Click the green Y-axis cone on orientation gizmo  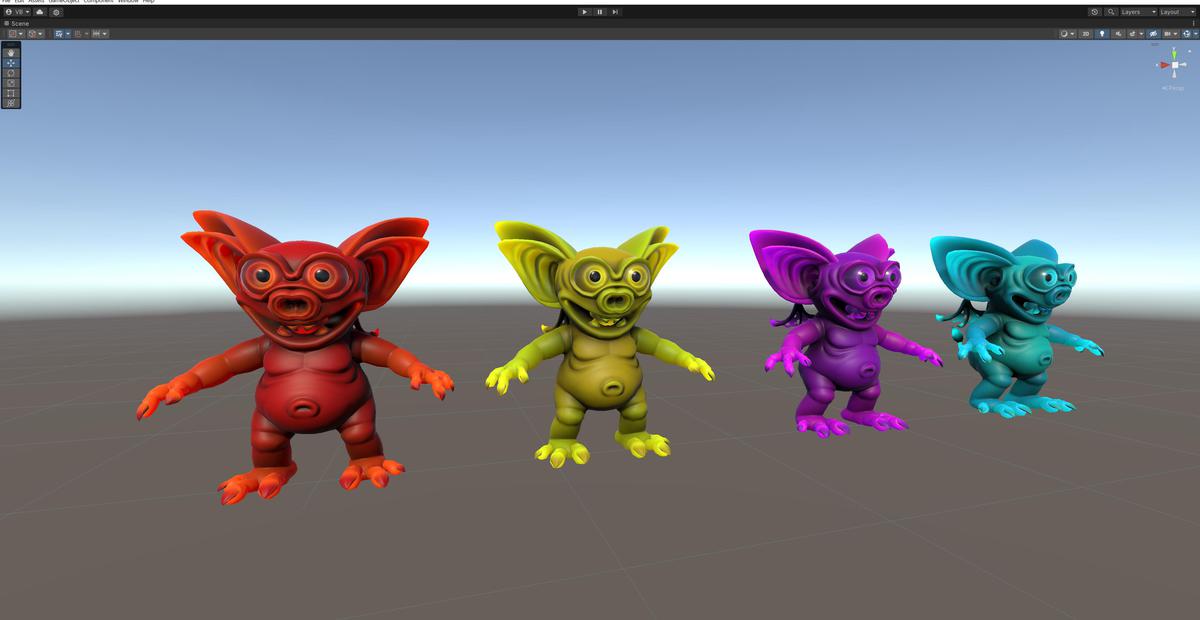point(1174,54)
